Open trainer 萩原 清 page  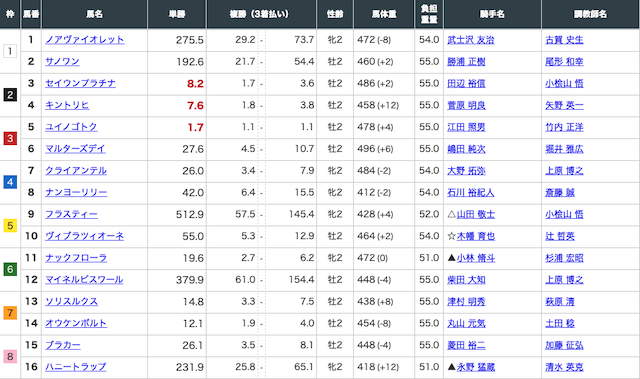click(560, 301)
